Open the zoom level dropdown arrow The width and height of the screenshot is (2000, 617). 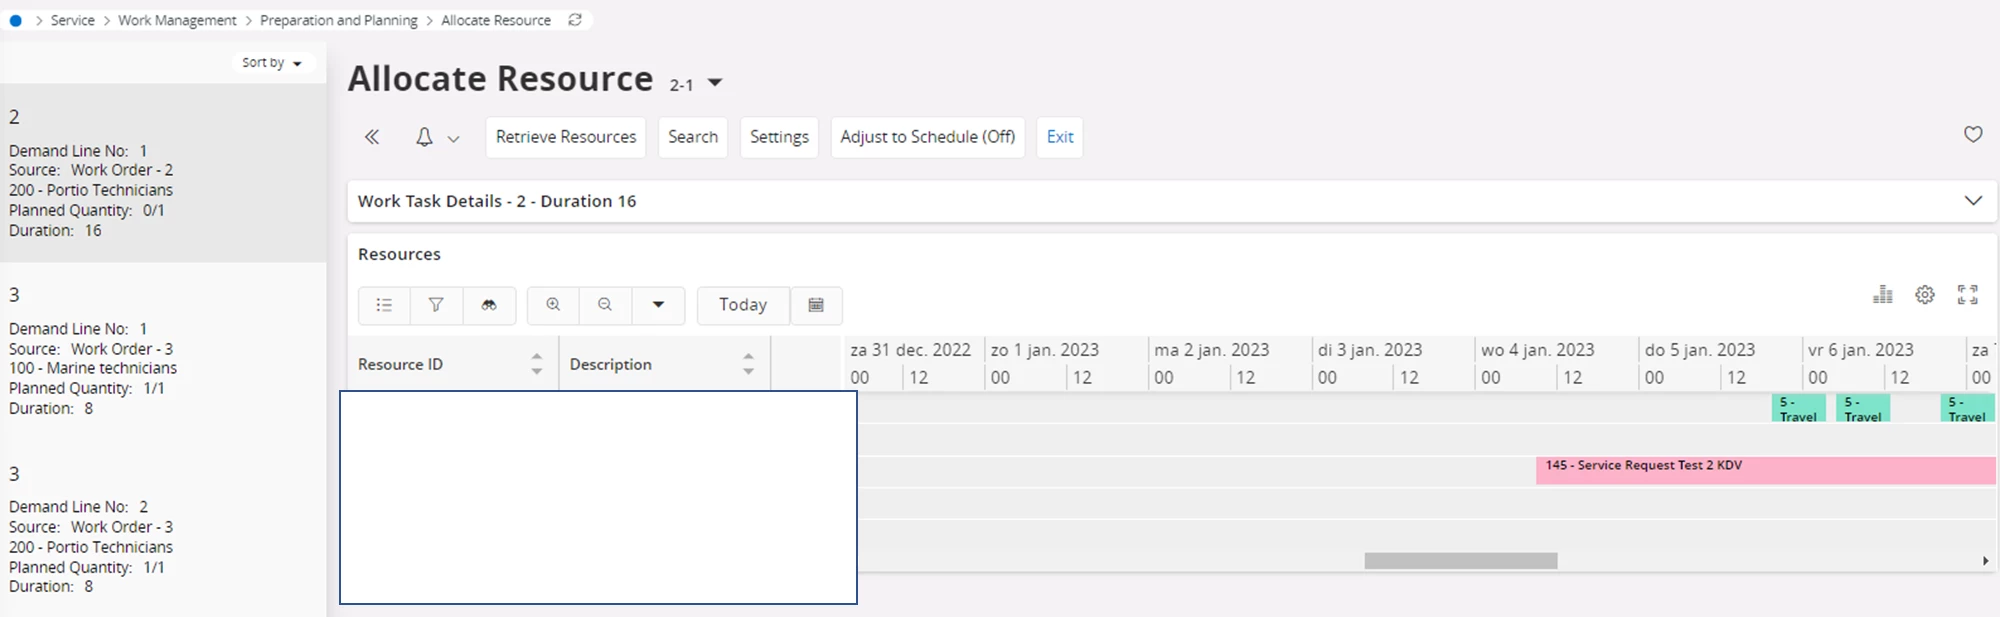point(658,305)
